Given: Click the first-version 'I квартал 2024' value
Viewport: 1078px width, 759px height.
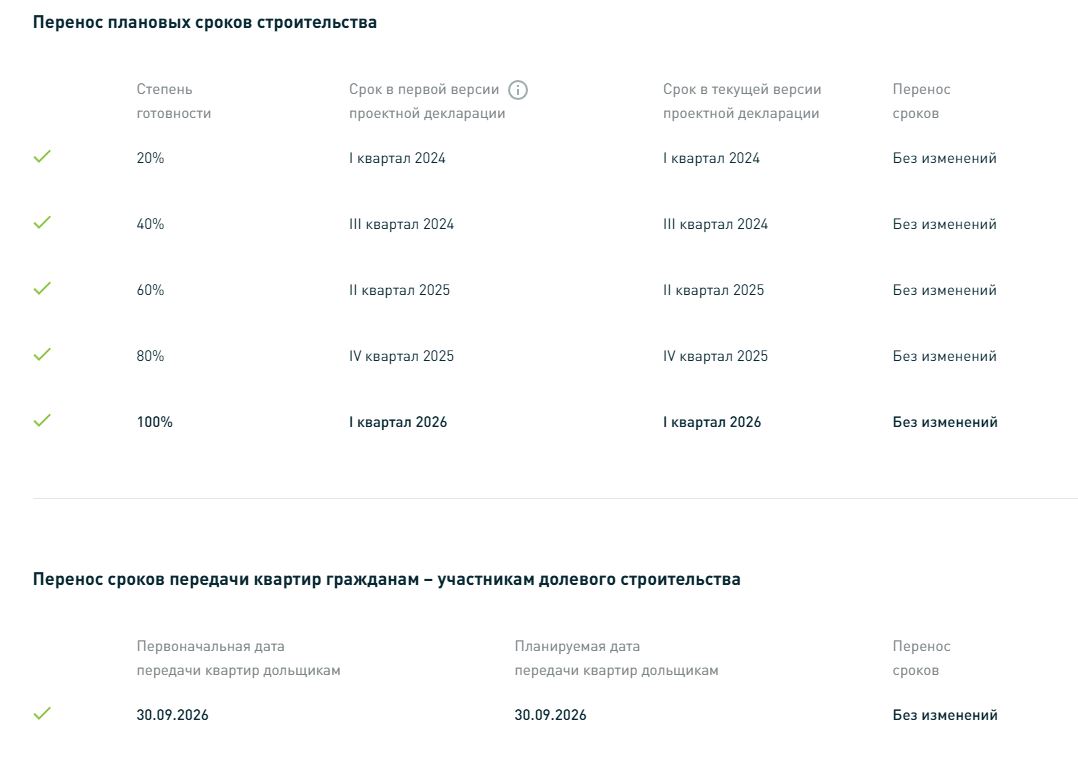Looking at the screenshot, I should tap(397, 158).
